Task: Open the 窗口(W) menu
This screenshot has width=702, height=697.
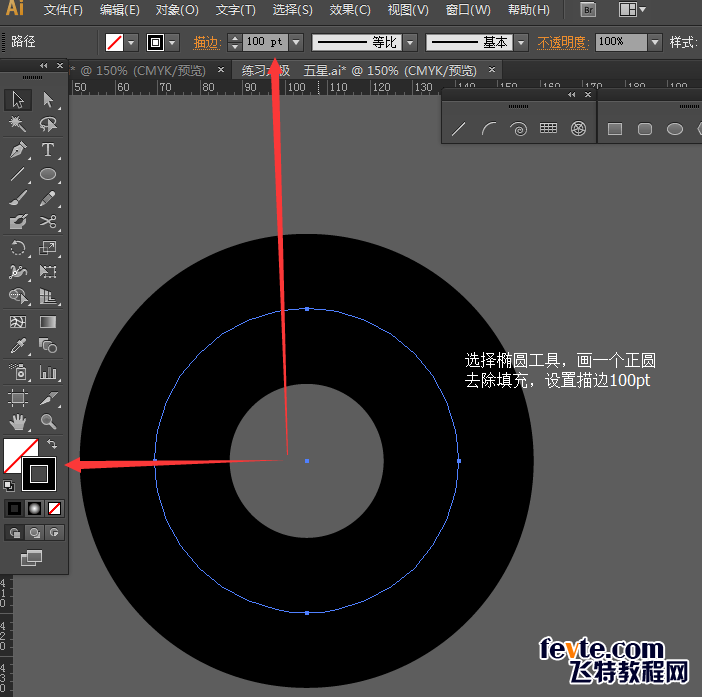Action: click(x=468, y=10)
